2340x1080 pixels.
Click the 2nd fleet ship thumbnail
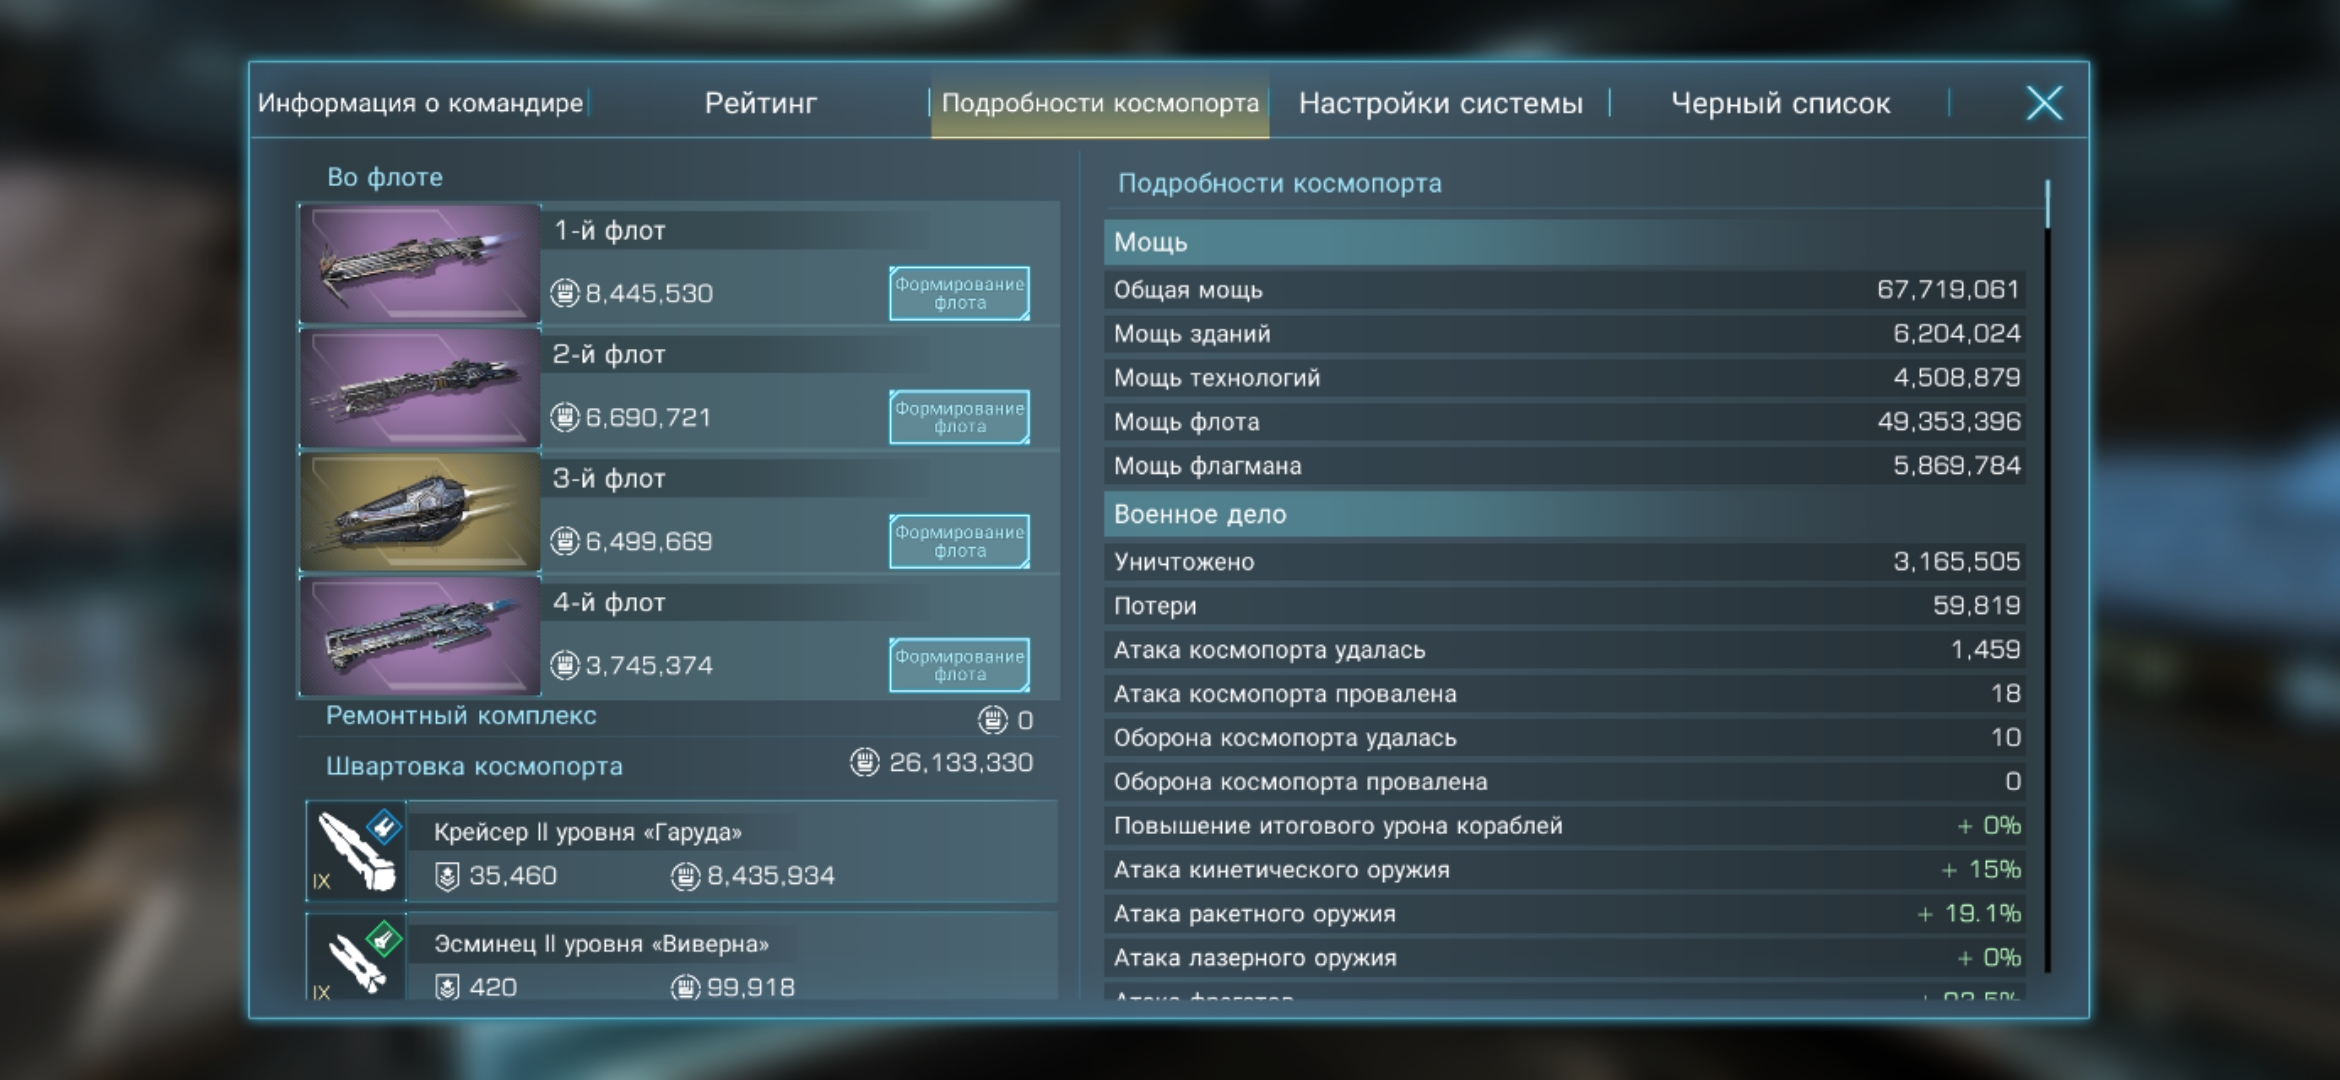pos(419,388)
